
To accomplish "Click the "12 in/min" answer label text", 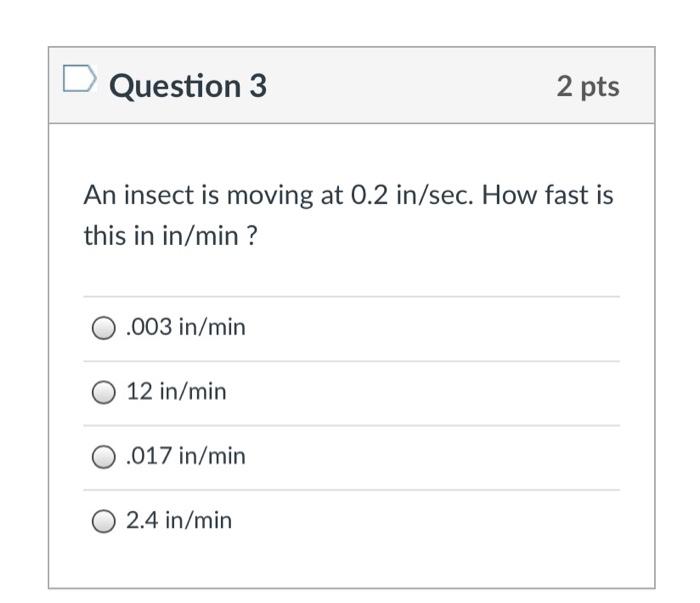I will tap(177, 392).
